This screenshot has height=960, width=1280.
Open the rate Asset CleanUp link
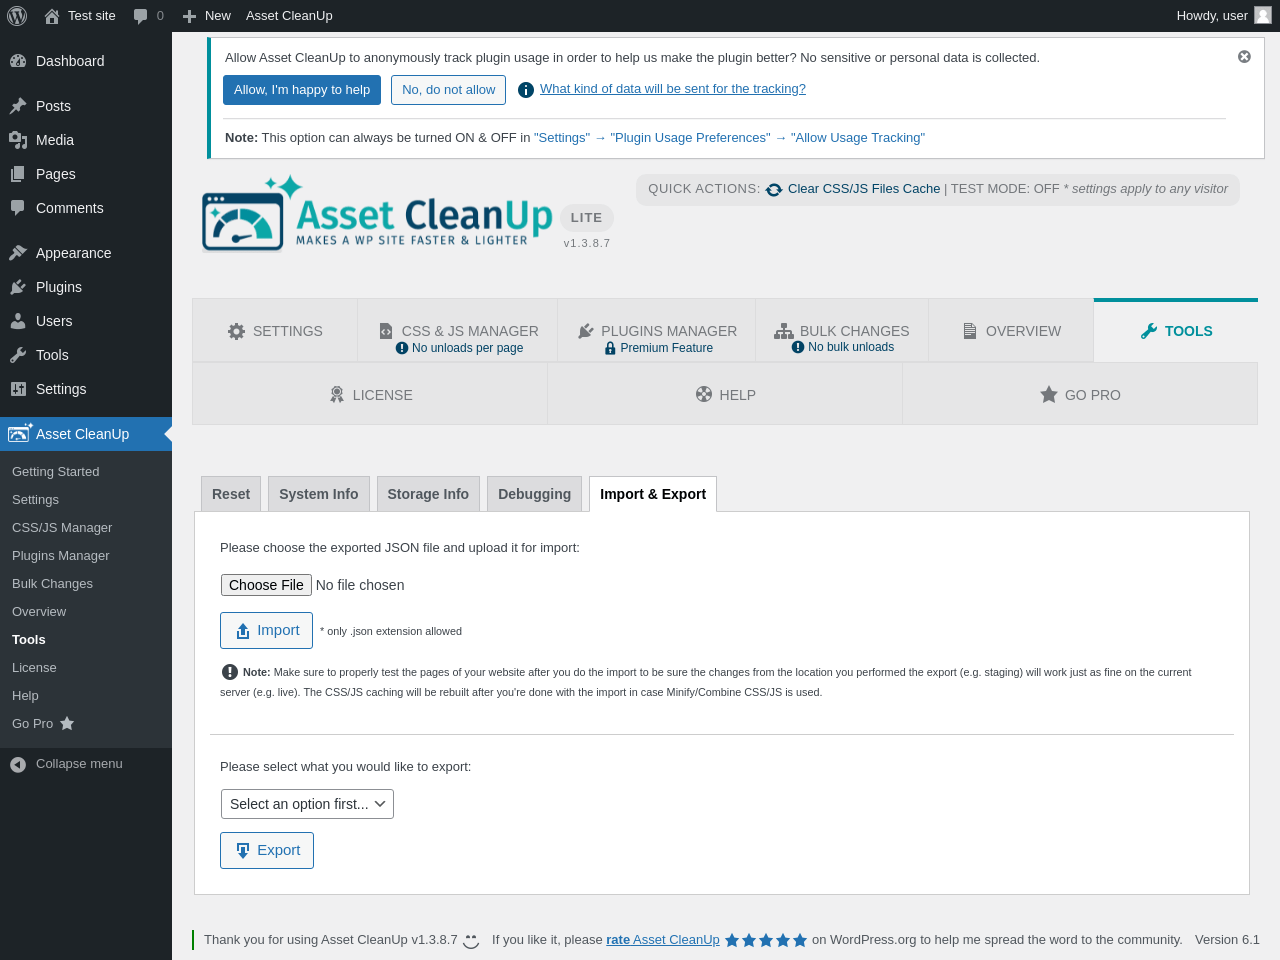(663, 940)
